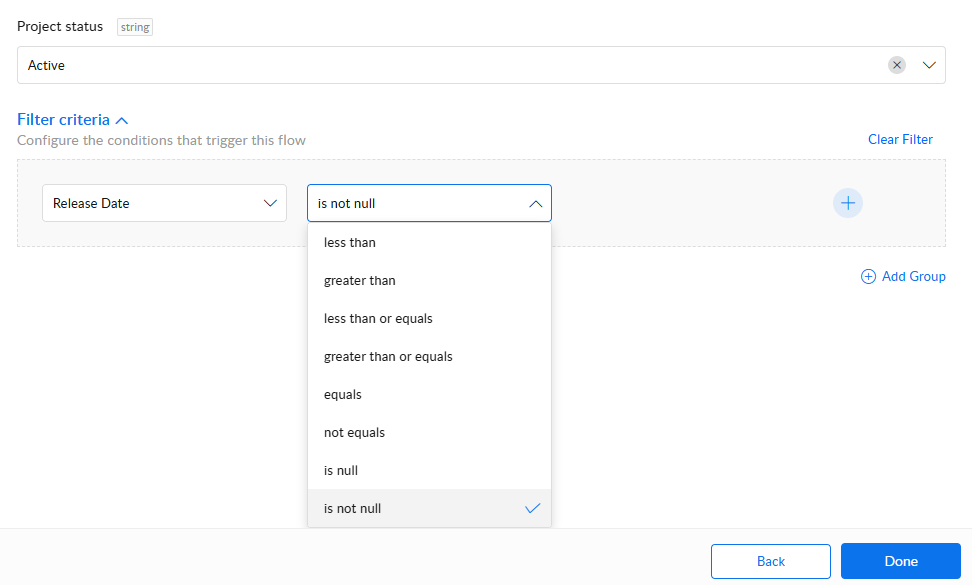Pick the 'not equals' operator
This screenshot has height=585, width=972.
click(x=354, y=433)
